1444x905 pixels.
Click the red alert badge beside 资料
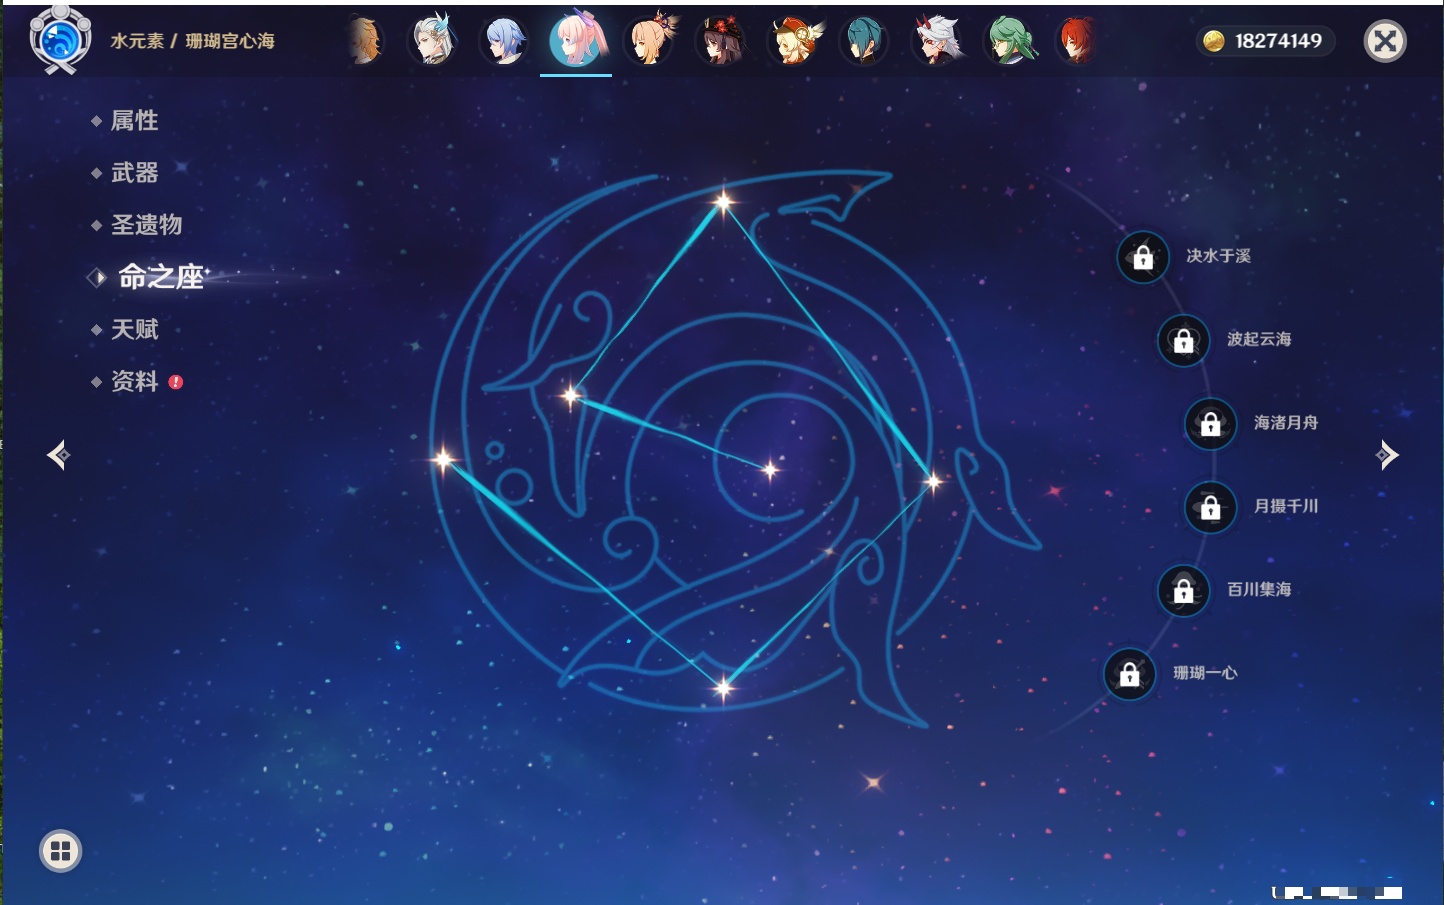pyautogui.click(x=176, y=382)
